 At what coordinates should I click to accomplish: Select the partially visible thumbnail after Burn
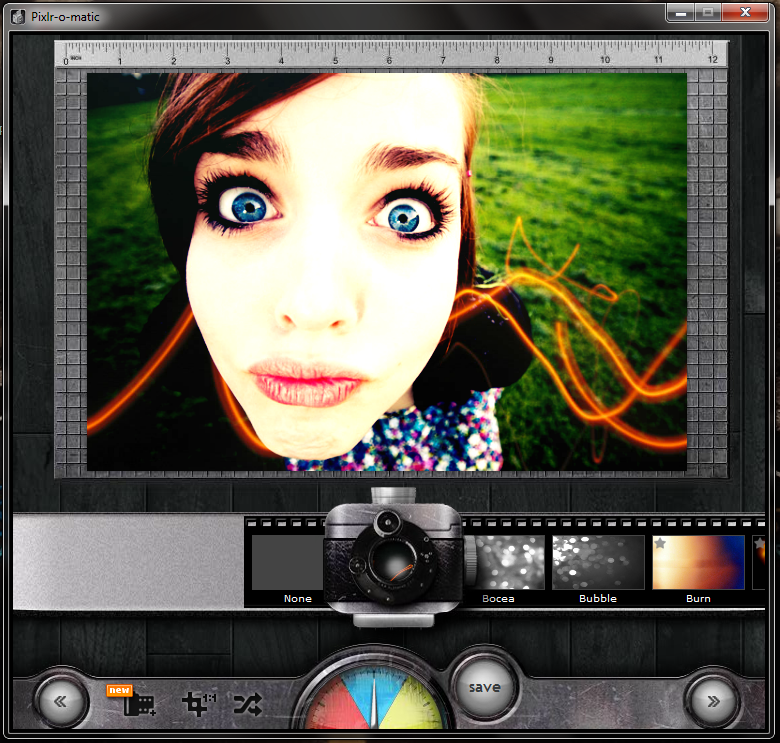(x=759, y=562)
